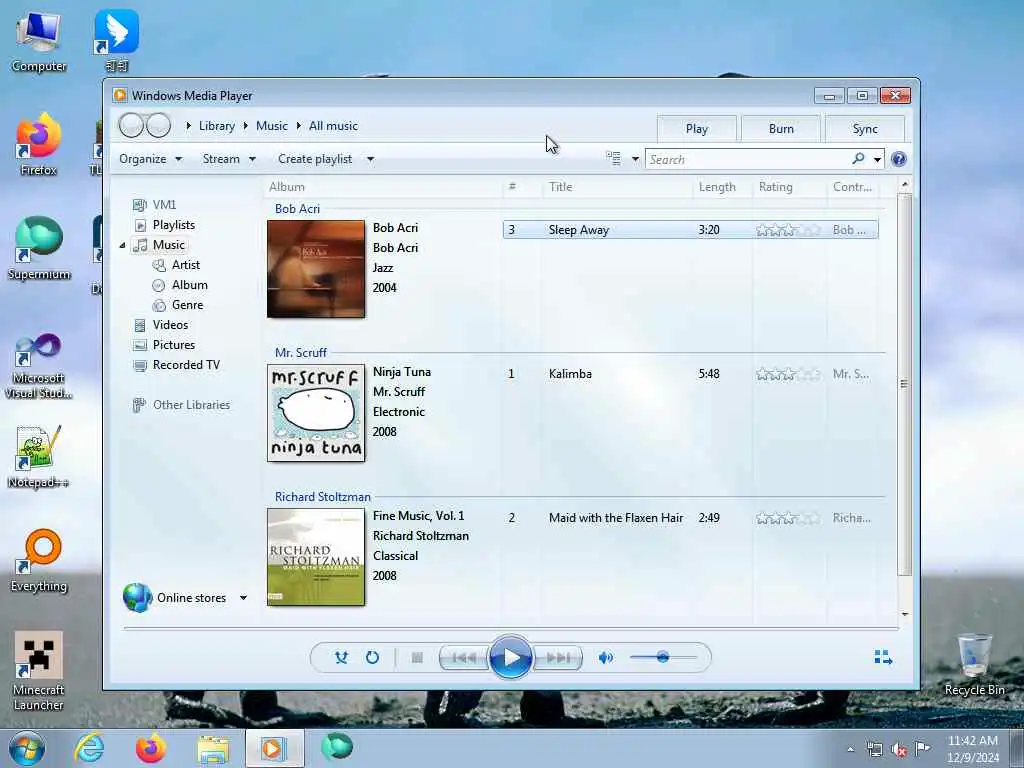
Task: Switch to the Sync tab
Action: click(x=865, y=129)
